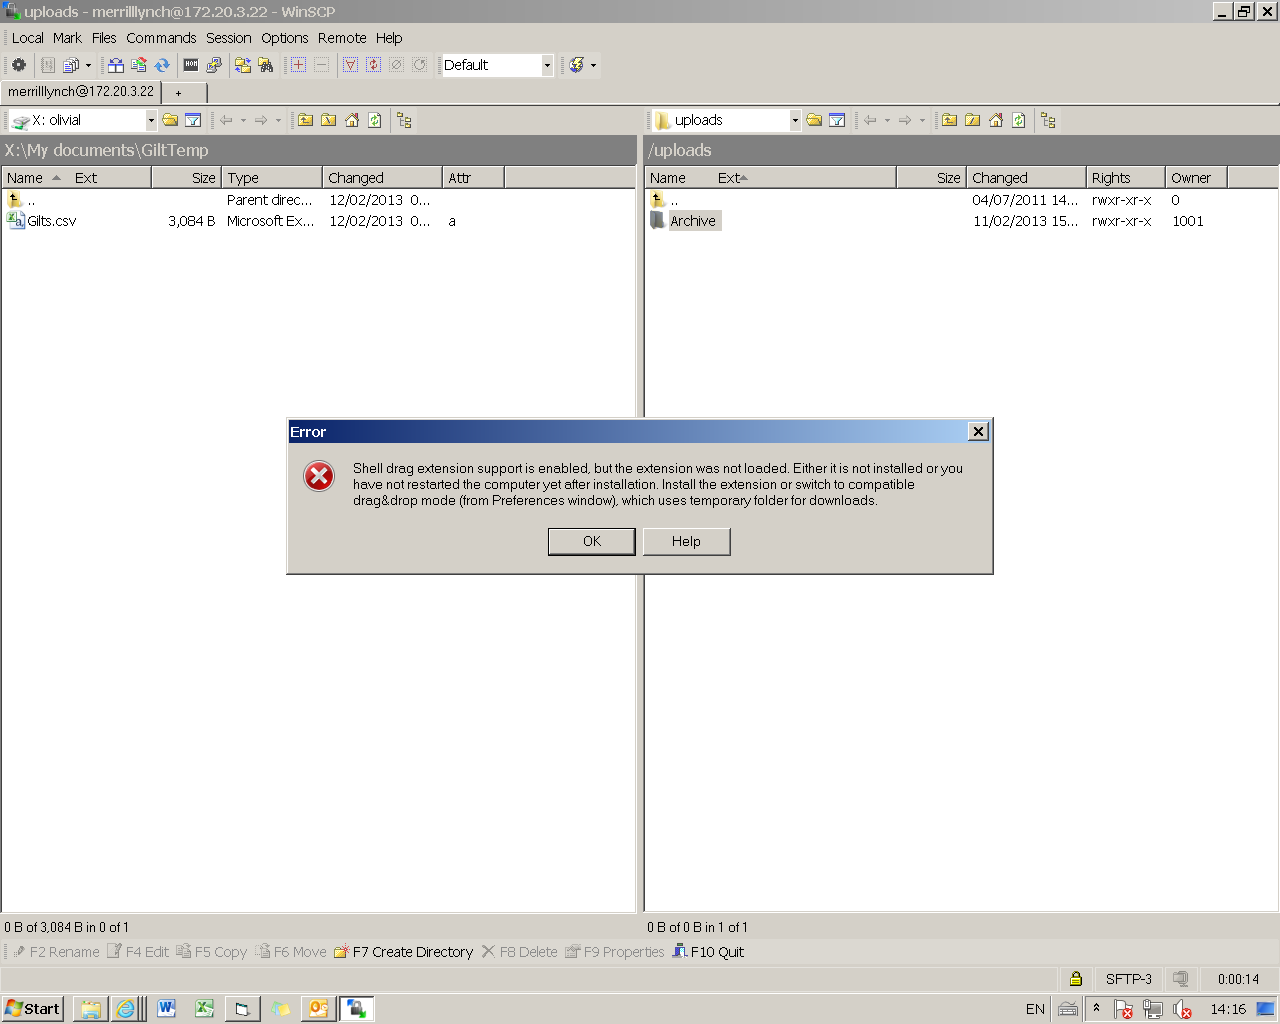Screen dimensions: 1280x1024
Task: Click the lock icon in status bar
Action: click(x=1076, y=979)
